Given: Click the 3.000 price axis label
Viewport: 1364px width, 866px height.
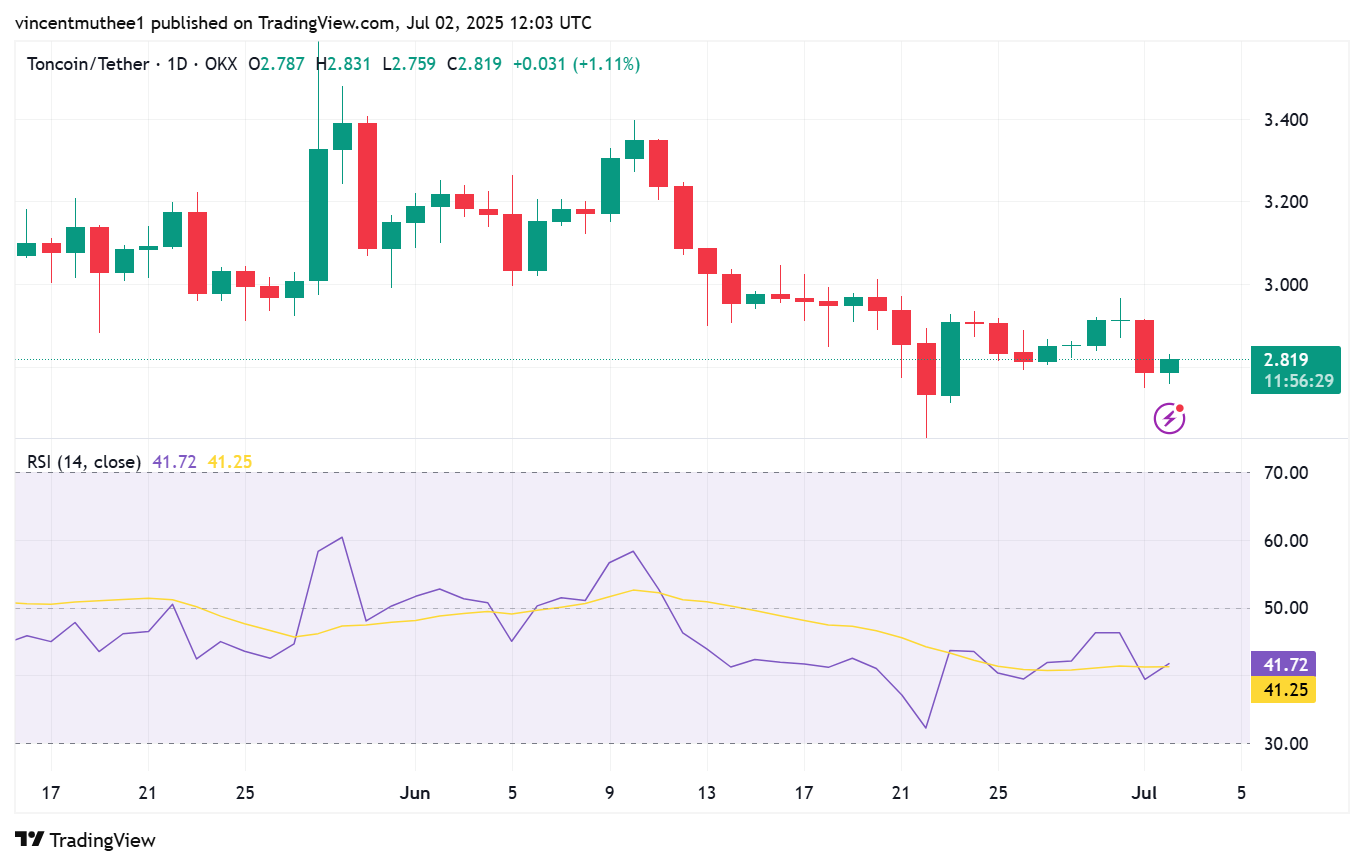Looking at the screenshot, I should [1286, 285].
